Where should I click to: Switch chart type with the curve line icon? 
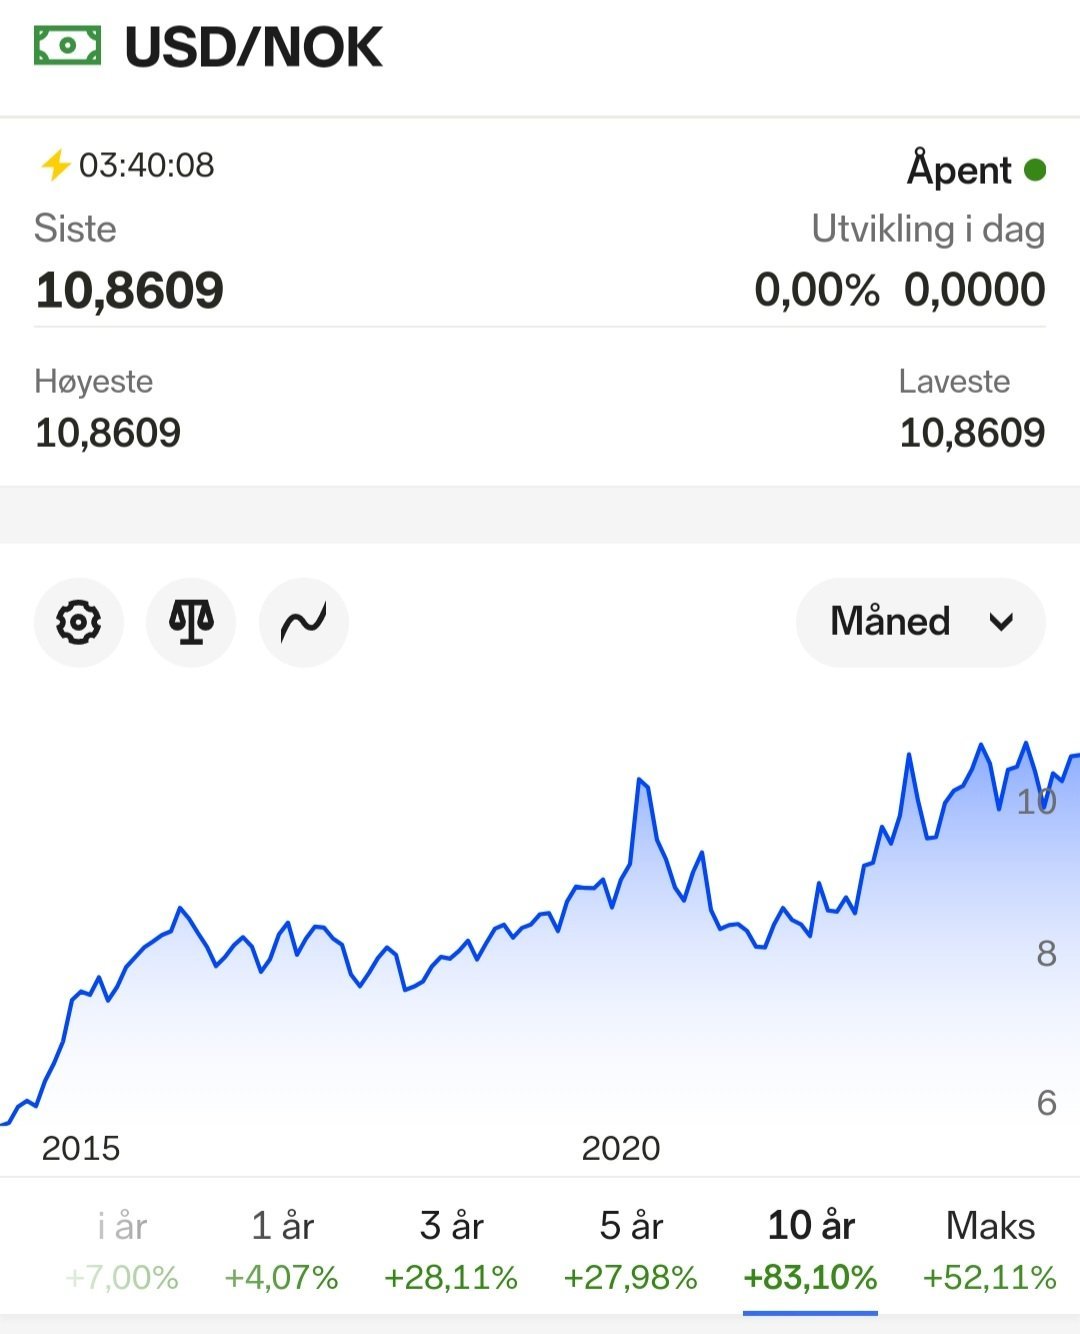[x=304, y=622]
